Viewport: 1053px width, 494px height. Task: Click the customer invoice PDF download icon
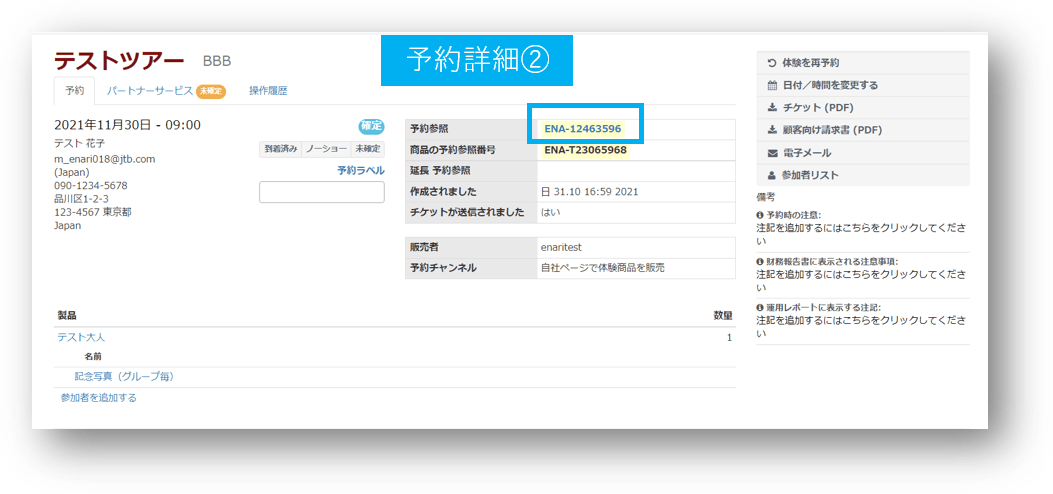772,130
